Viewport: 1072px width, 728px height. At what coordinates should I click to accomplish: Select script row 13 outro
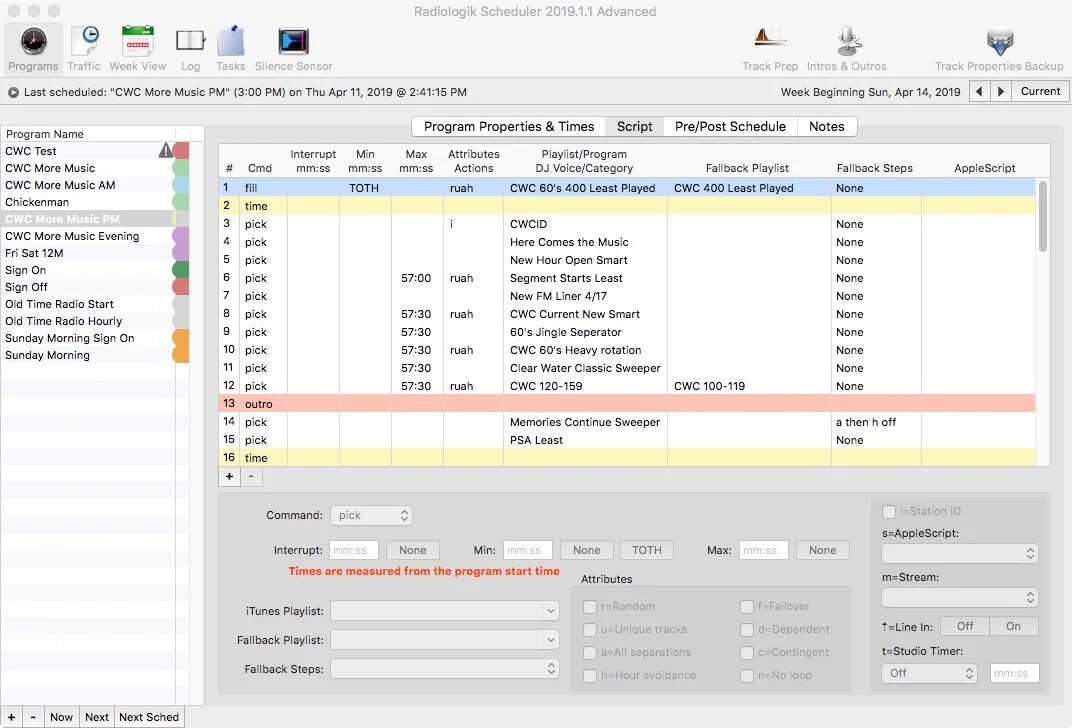pyautogui.click(x=627, y=404)
